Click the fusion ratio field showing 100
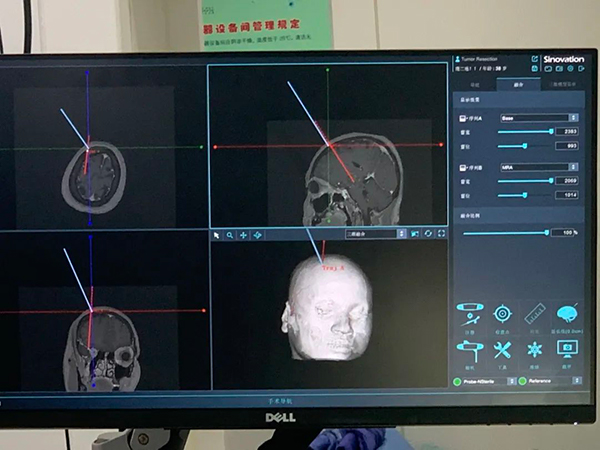 [562, 232]
